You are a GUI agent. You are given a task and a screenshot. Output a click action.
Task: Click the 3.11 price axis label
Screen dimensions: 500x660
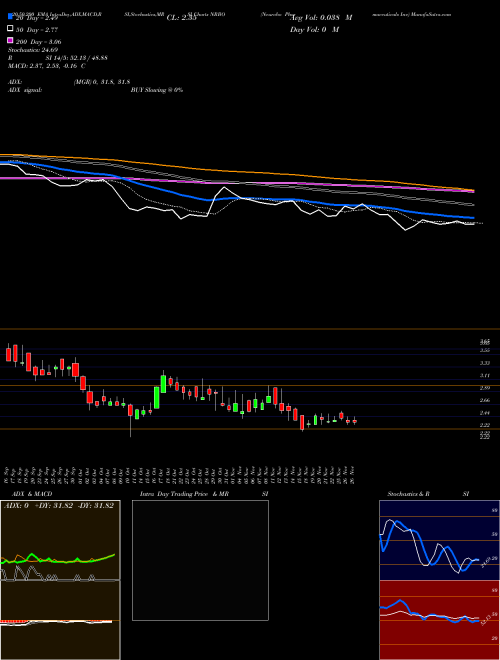point(485,375)
